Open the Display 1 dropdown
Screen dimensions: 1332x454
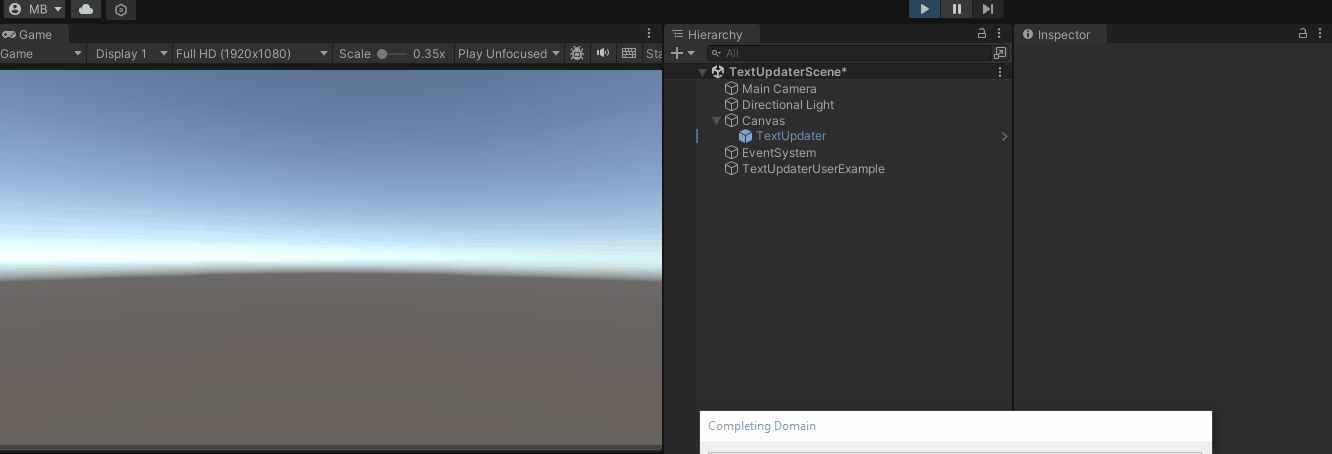[x=130, y=54]
